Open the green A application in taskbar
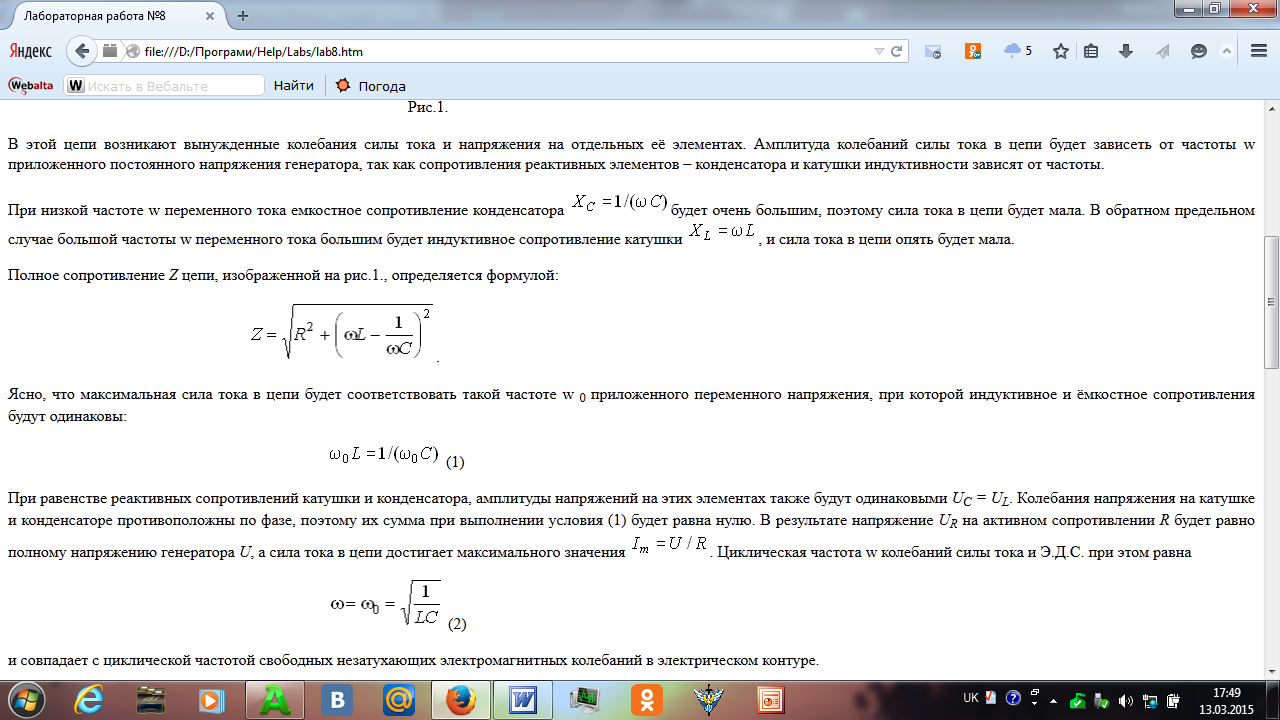This screenshot has height=720, width=1280. (274, 699)
